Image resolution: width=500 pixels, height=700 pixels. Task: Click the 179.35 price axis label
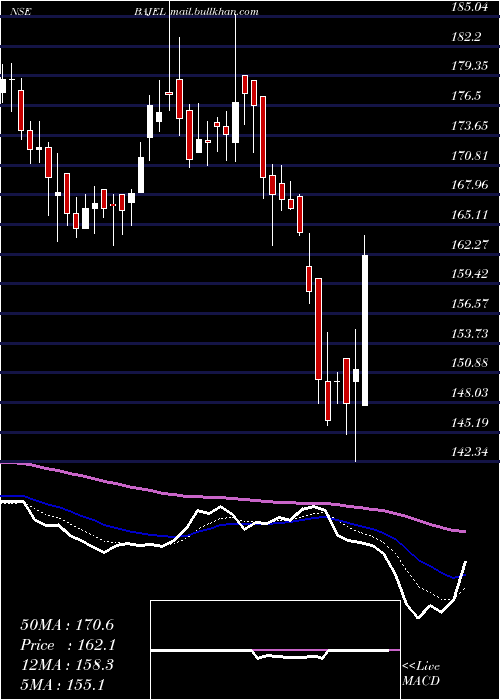pos(470,66)
